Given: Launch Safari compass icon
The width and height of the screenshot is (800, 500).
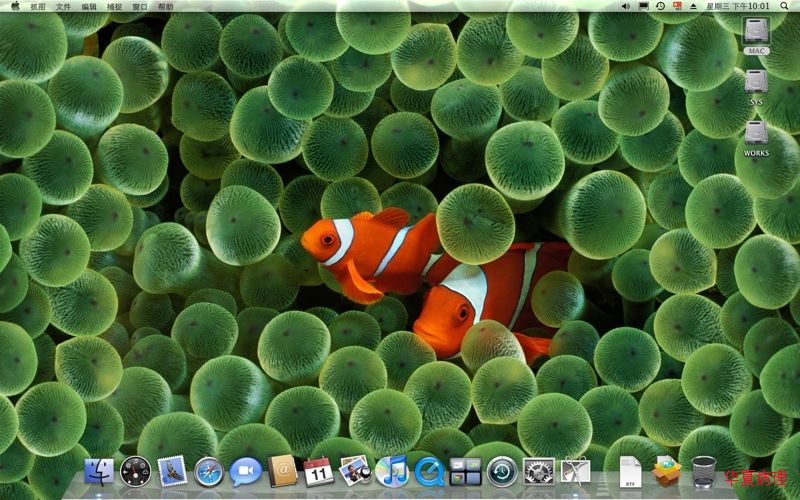Looking at the screenshot, I should pyautogui.click(x=209, y=471).
